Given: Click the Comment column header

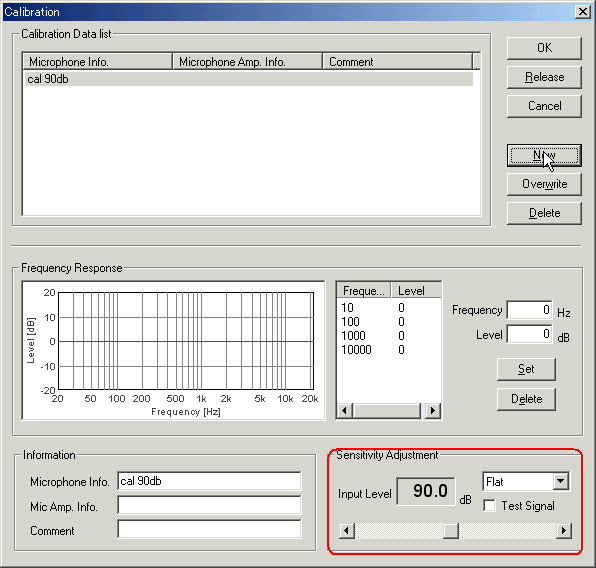Looking at the screenshot, I should tap(397, 62).
